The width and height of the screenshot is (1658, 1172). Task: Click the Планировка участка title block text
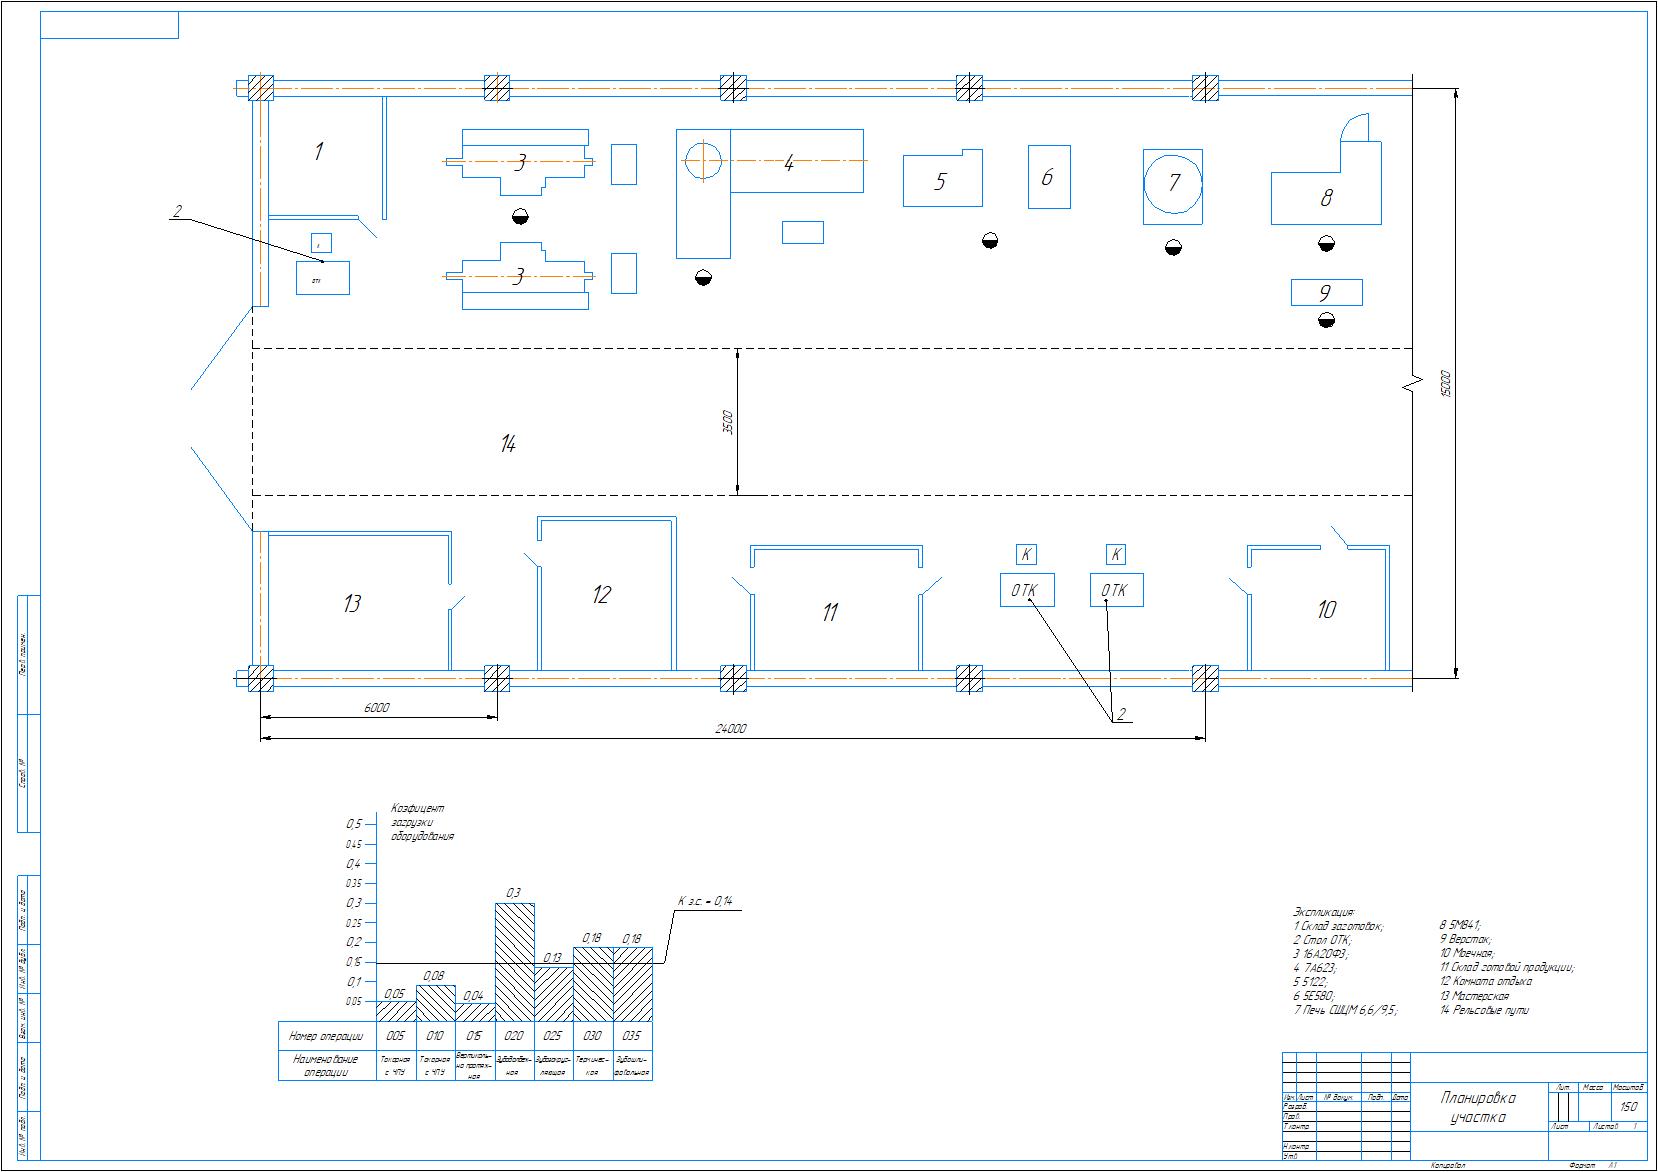point(1478,1108)
